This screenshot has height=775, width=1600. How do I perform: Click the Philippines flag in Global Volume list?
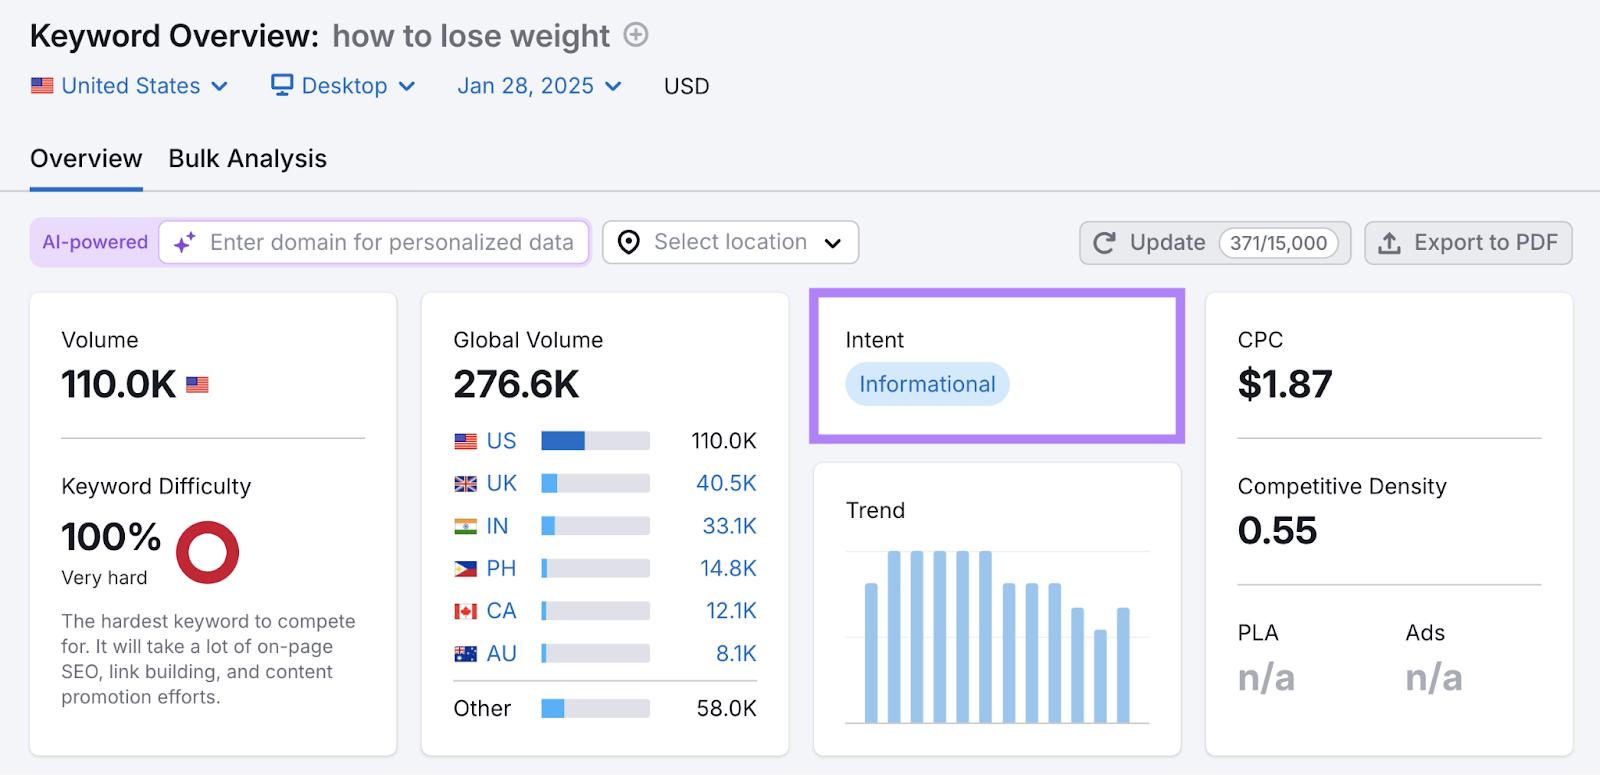pos(465,567)
